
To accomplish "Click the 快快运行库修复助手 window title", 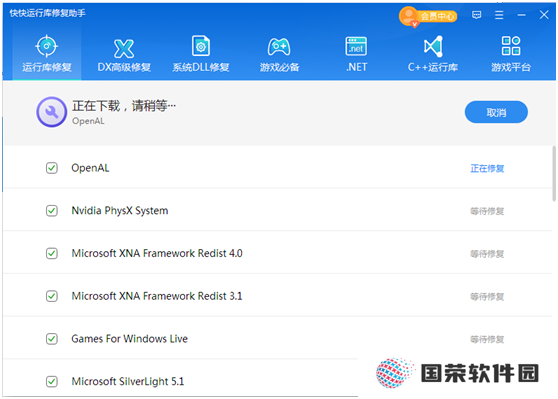I will [x=47, y=13].
